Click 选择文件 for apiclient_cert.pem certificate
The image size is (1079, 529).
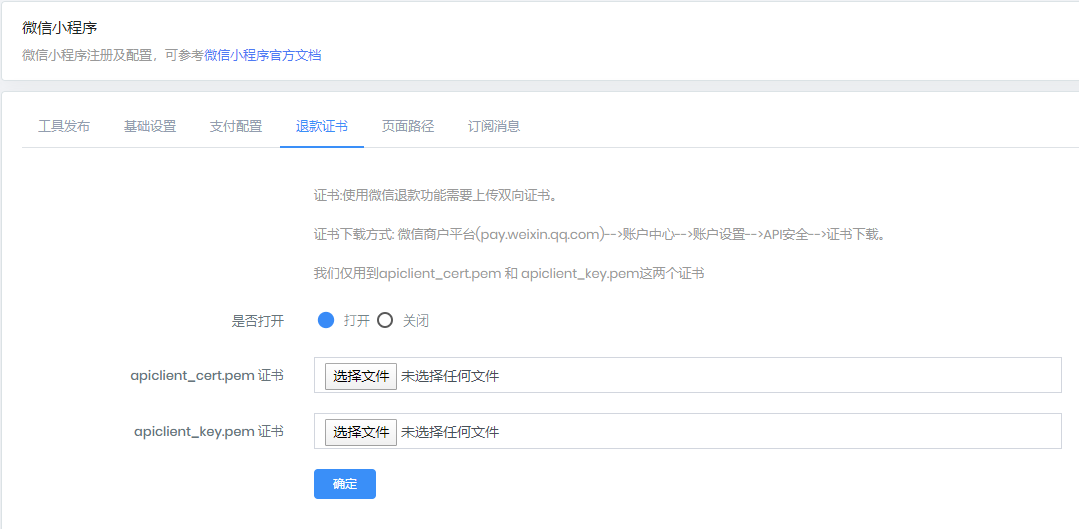click(x=361, y=376)
